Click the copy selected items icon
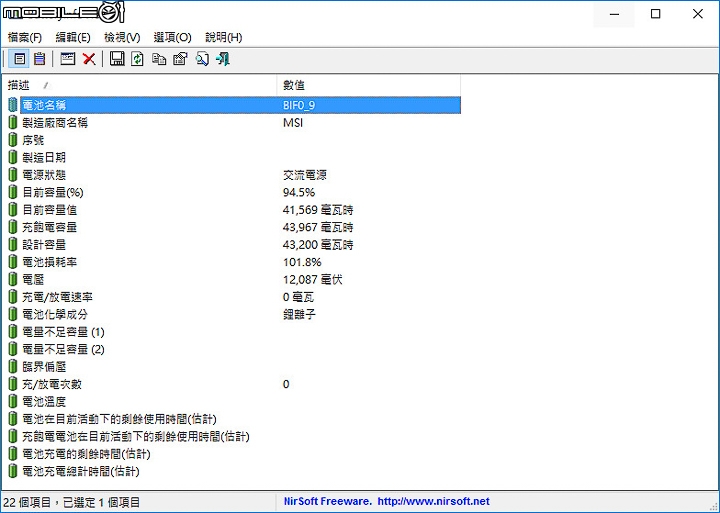 click(x=159, y=59)
